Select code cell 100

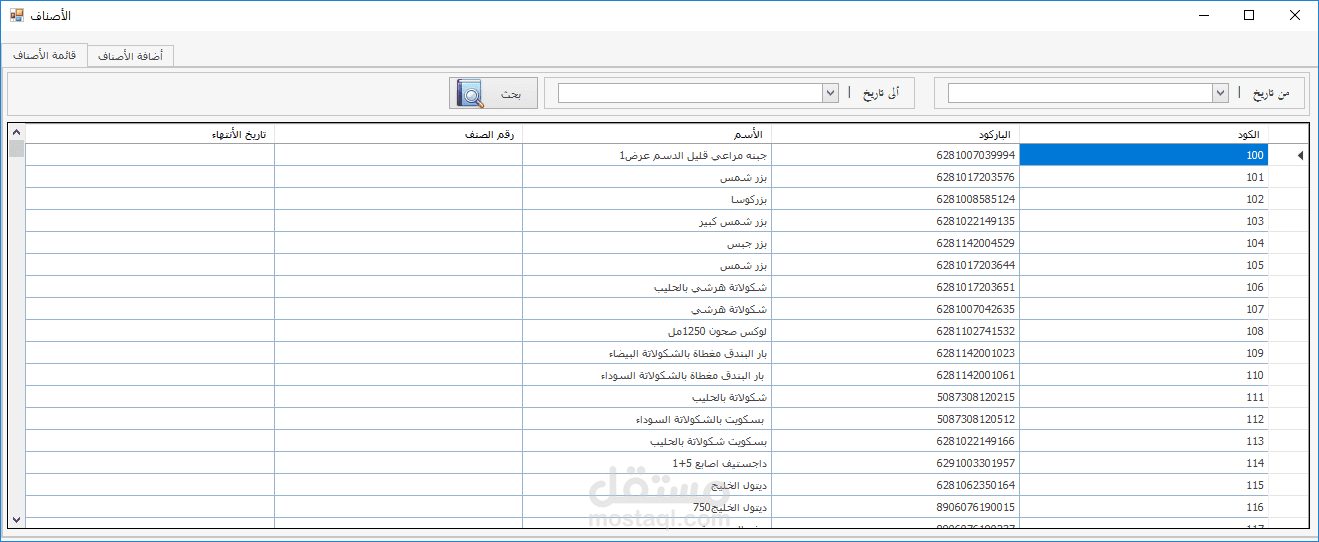(1144, 155)
